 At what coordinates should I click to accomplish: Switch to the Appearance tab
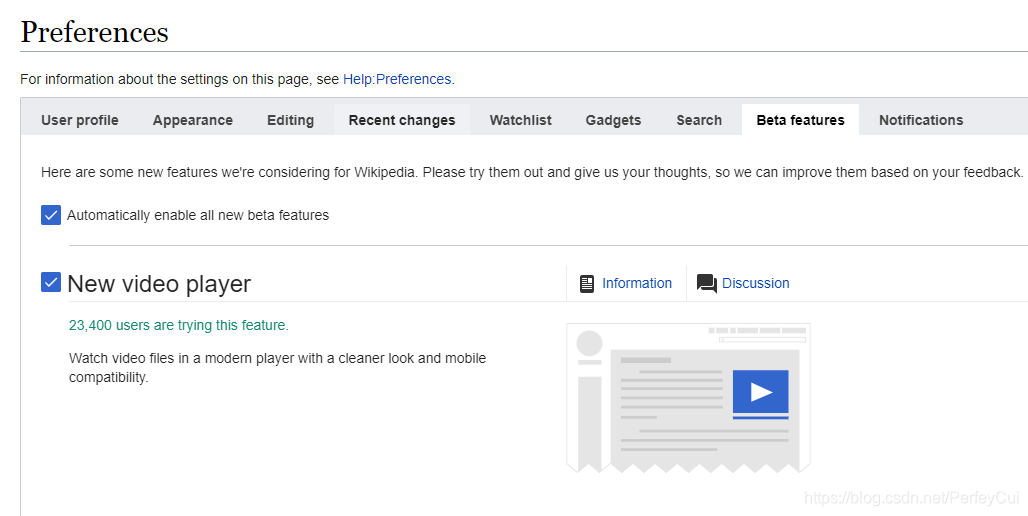(x=193, y=120)
